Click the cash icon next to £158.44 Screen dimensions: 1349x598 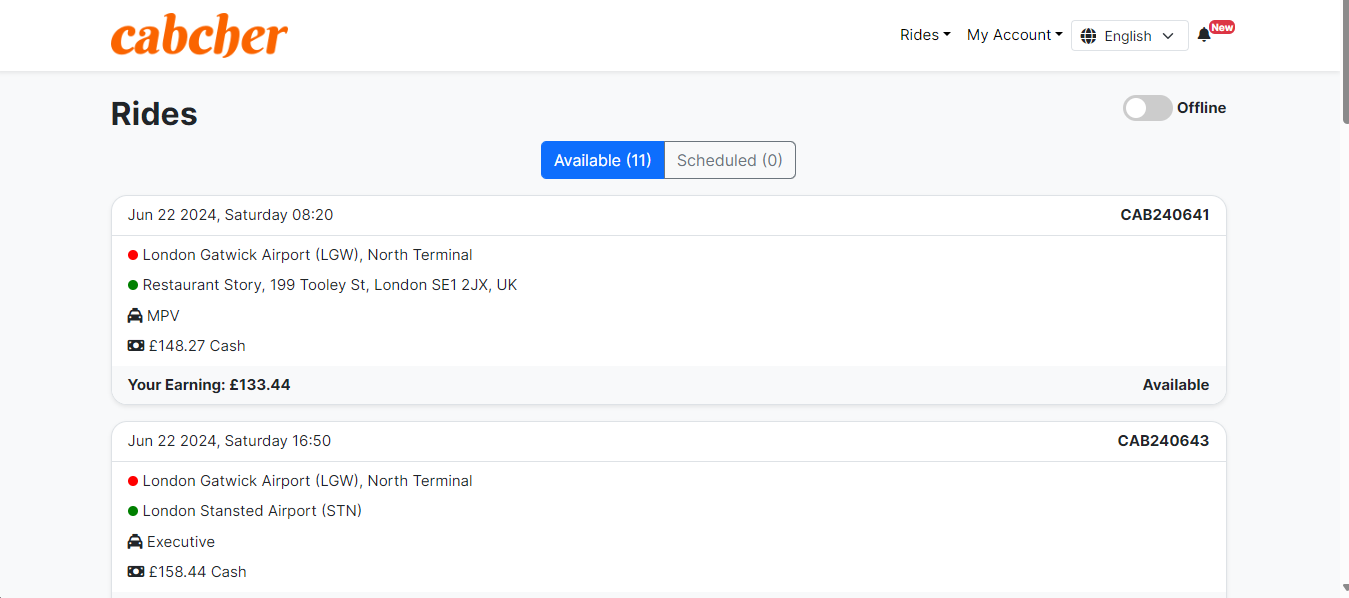[135, 572]
